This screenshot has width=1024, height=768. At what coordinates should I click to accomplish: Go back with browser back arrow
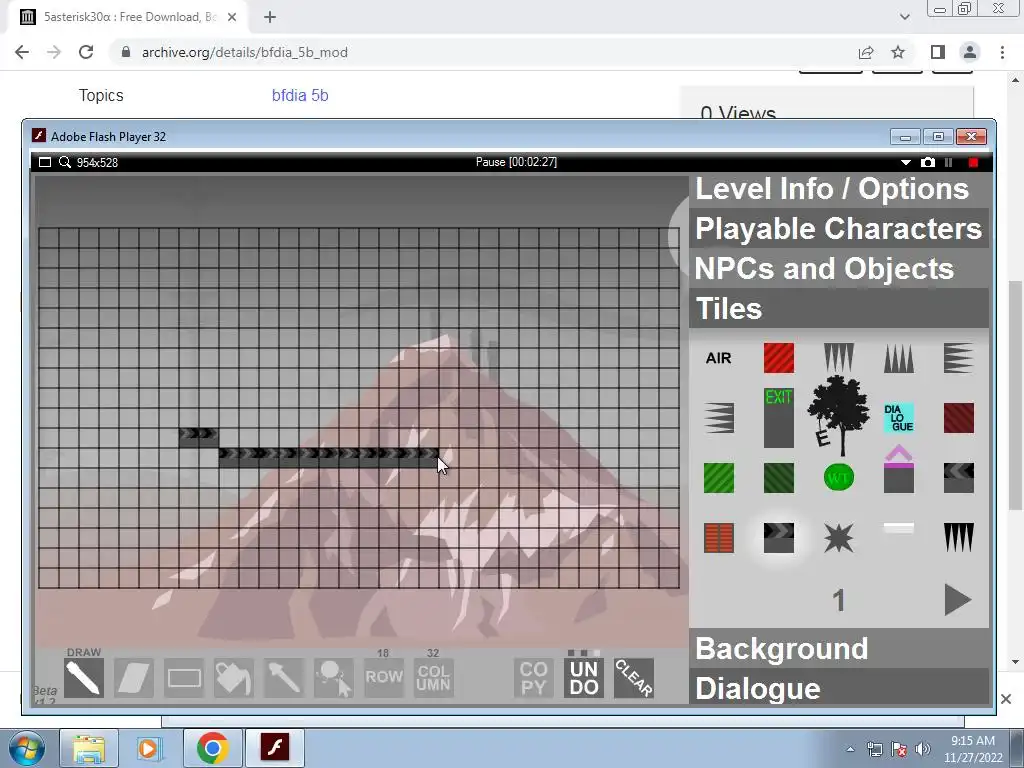point(22,52)
